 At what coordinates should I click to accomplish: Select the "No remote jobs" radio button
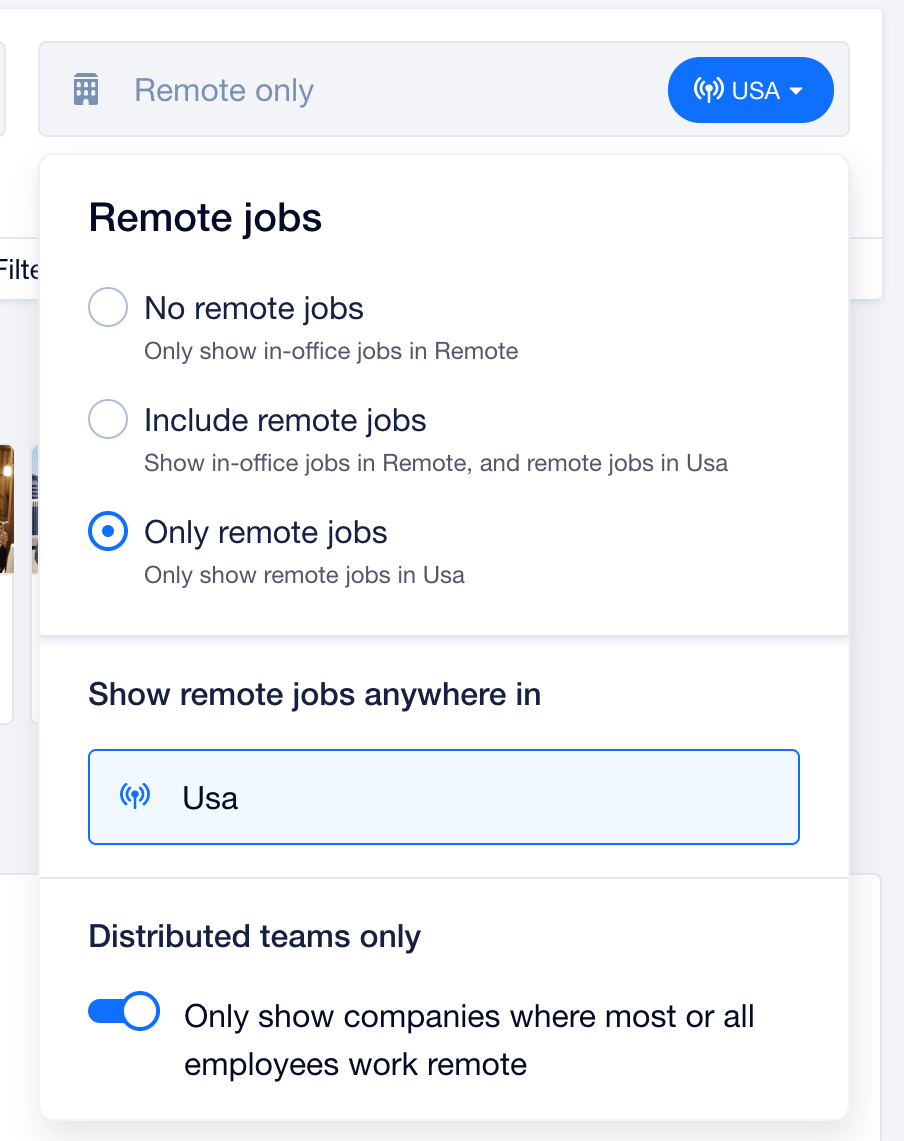pyautogui.click(x=107, y=307)
